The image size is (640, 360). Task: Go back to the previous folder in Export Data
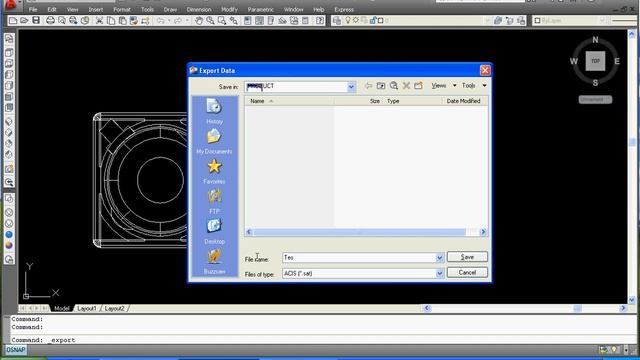click(368, 85)
